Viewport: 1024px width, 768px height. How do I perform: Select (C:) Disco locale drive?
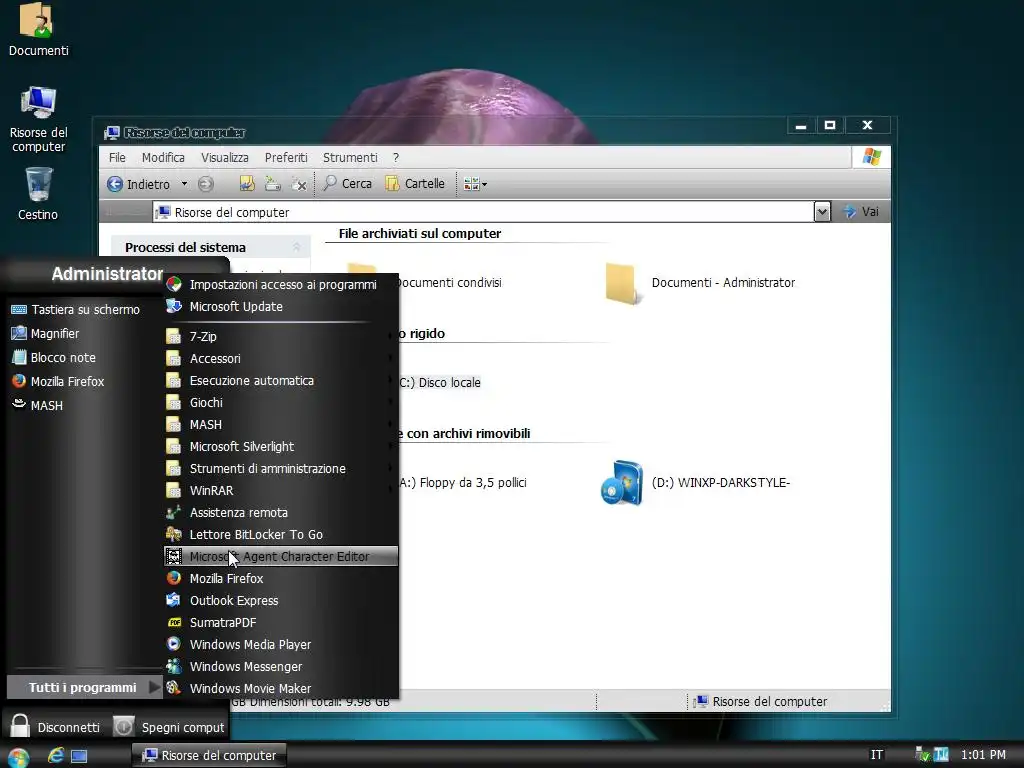click(440, 383)
